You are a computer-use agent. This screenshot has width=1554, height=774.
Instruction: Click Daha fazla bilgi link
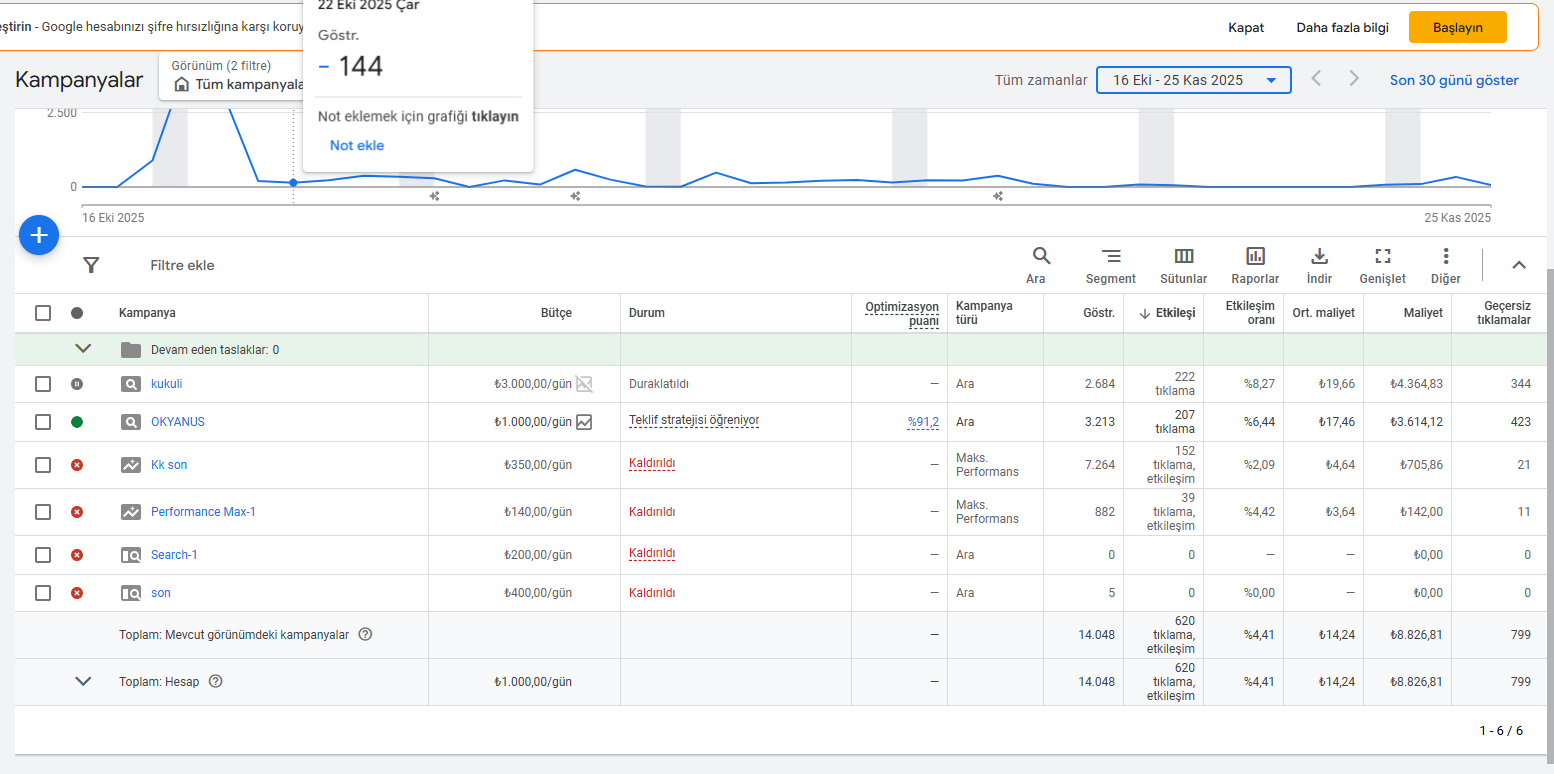coord(1342,28)
